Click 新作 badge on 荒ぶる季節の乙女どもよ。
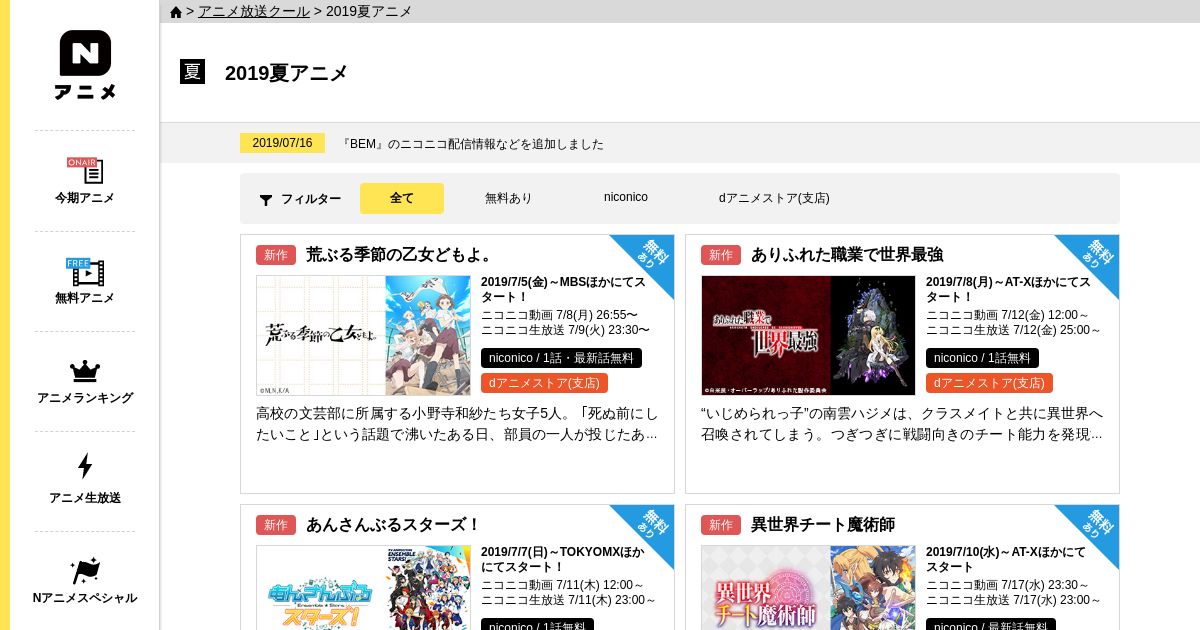1200x630 pixels. coord(276,255)
